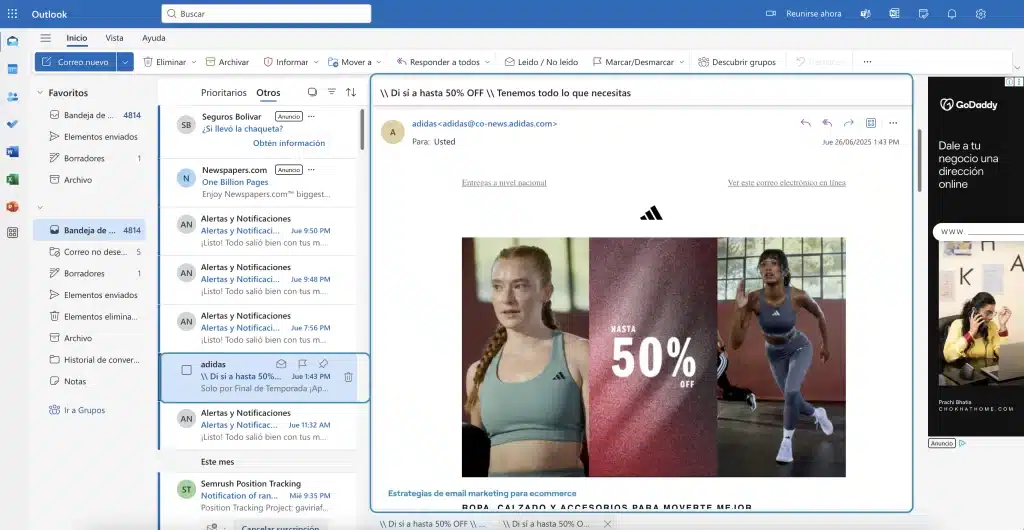Expand the Correo nuevo dropdown arrow

pos(125,62)
